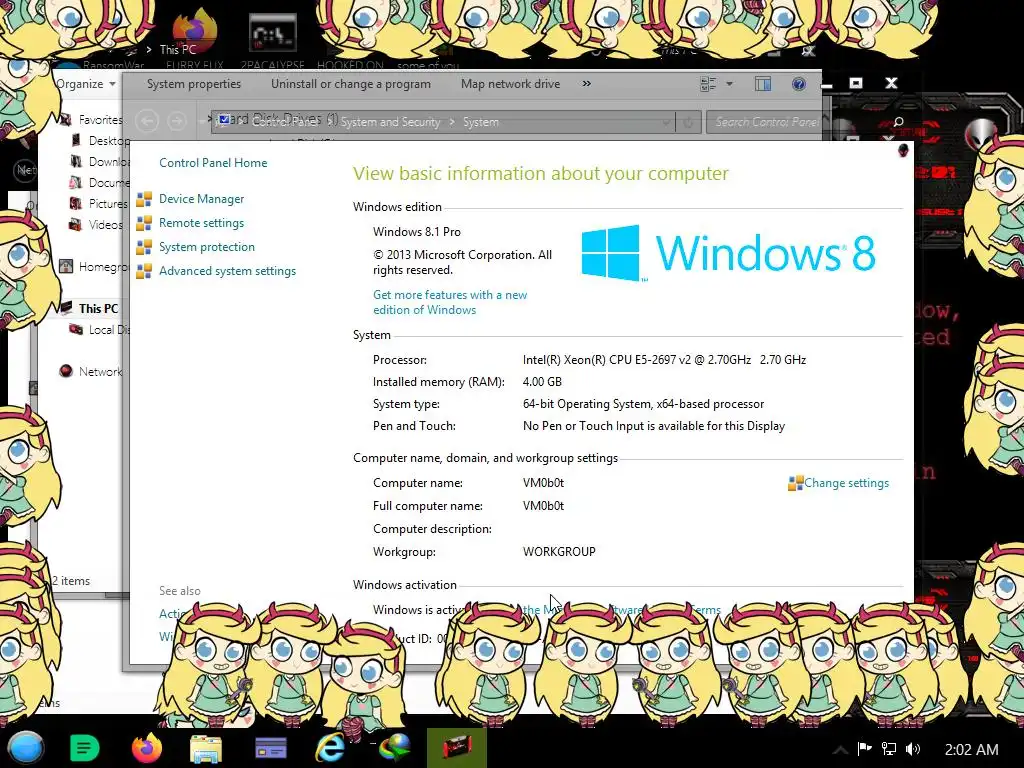Image resolution: width=1024 pixels, height=768 pixels.
Task: Select System in the address breadcrumb
Action: pos(481,121)
